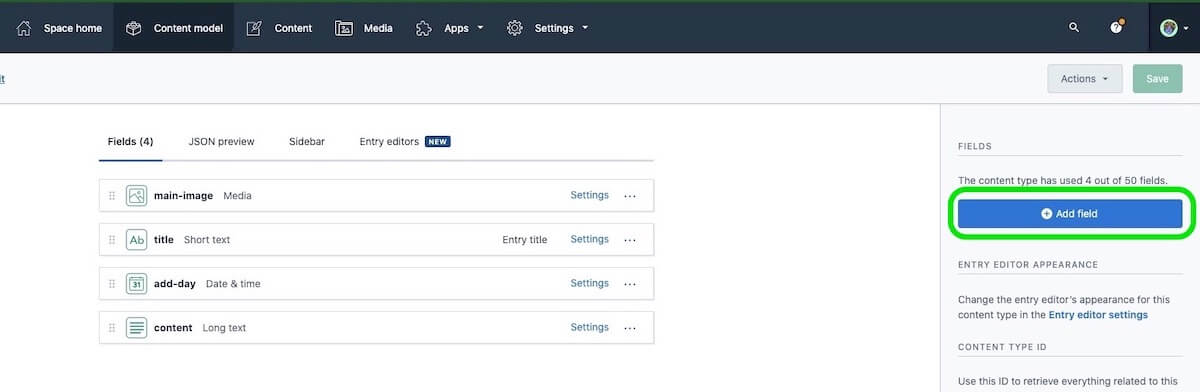Image resolution: width=1200 pixels, height=392 pixels.
Task: Go to Space home
Action: (60, 28)
